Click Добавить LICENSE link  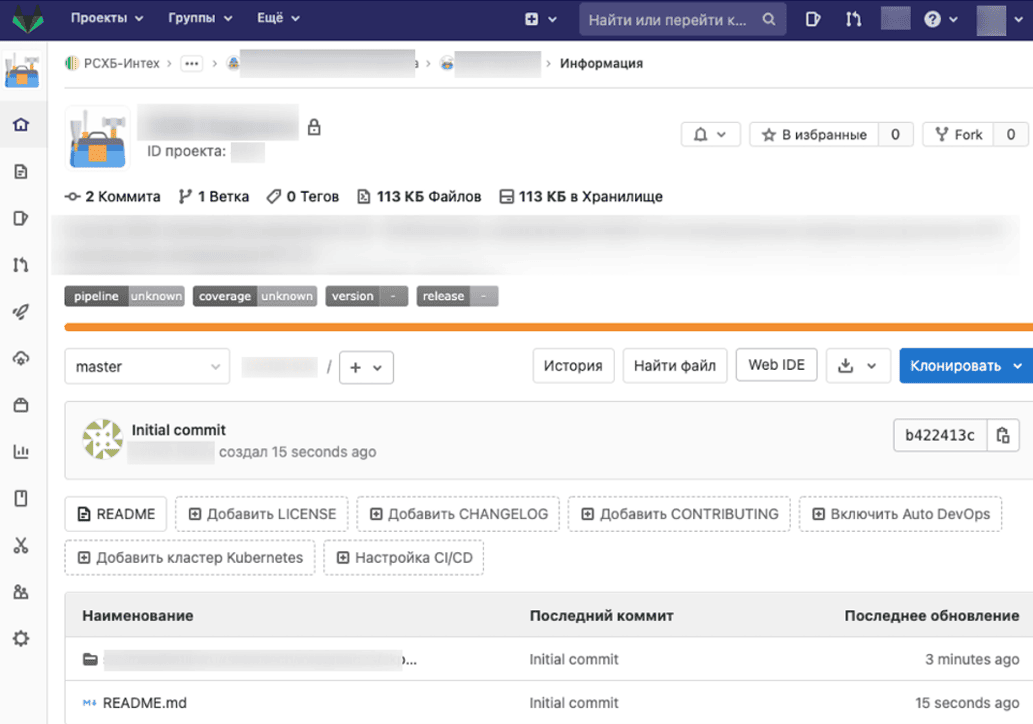coord(262,514)
